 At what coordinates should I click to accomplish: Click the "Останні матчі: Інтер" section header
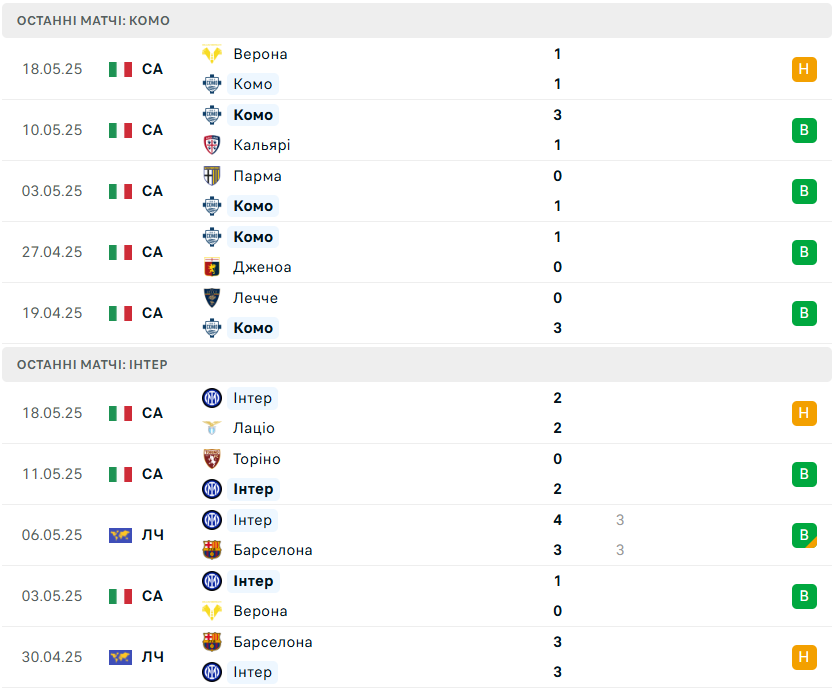(x=92, y=365)
